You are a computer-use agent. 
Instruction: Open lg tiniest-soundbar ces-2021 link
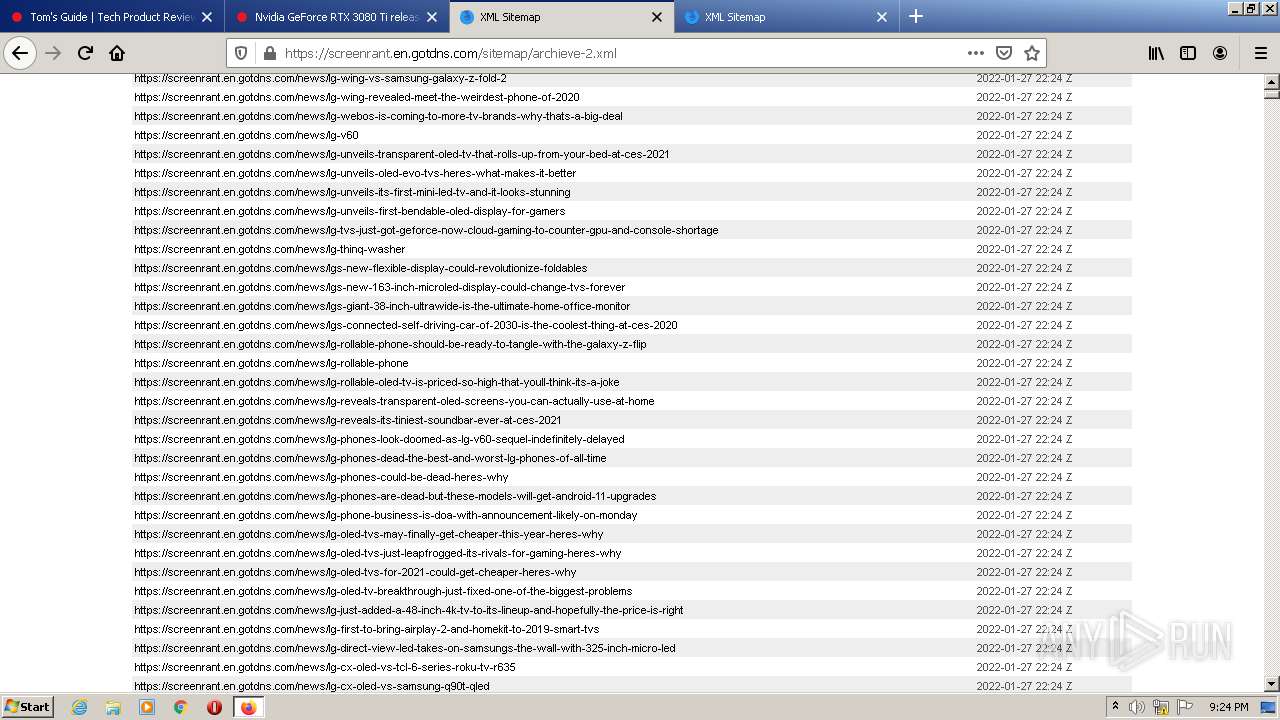tap(348, 420)
